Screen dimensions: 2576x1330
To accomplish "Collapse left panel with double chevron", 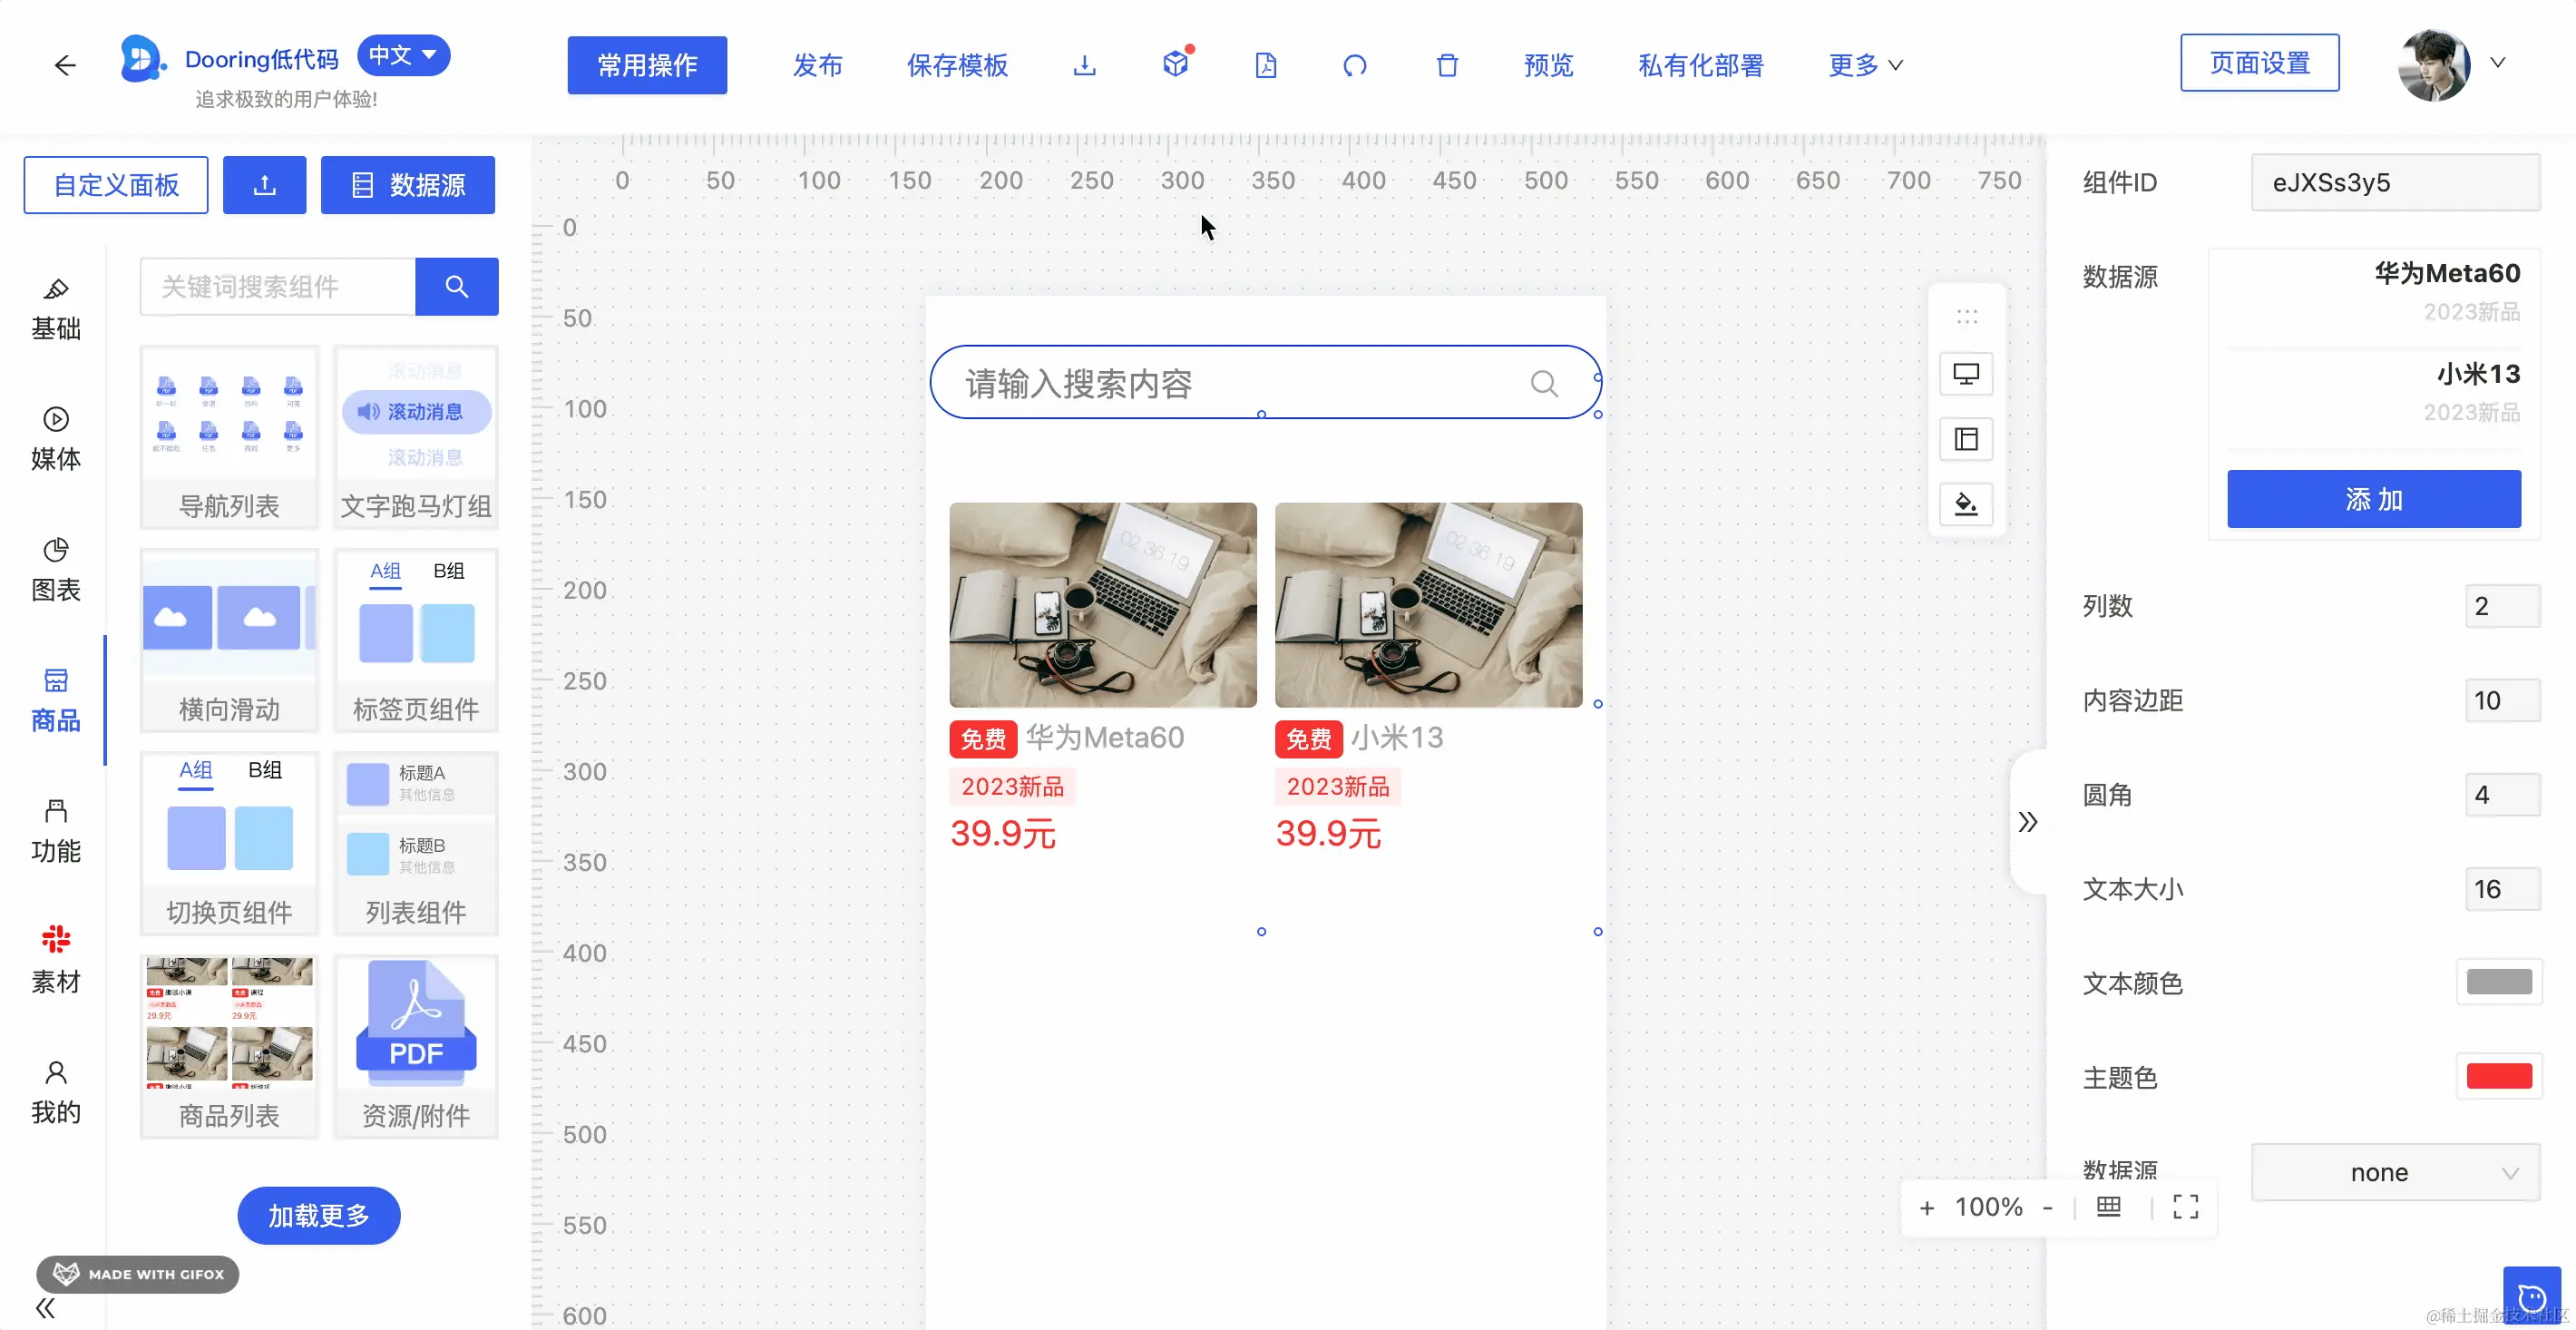I will (46, 1308).
